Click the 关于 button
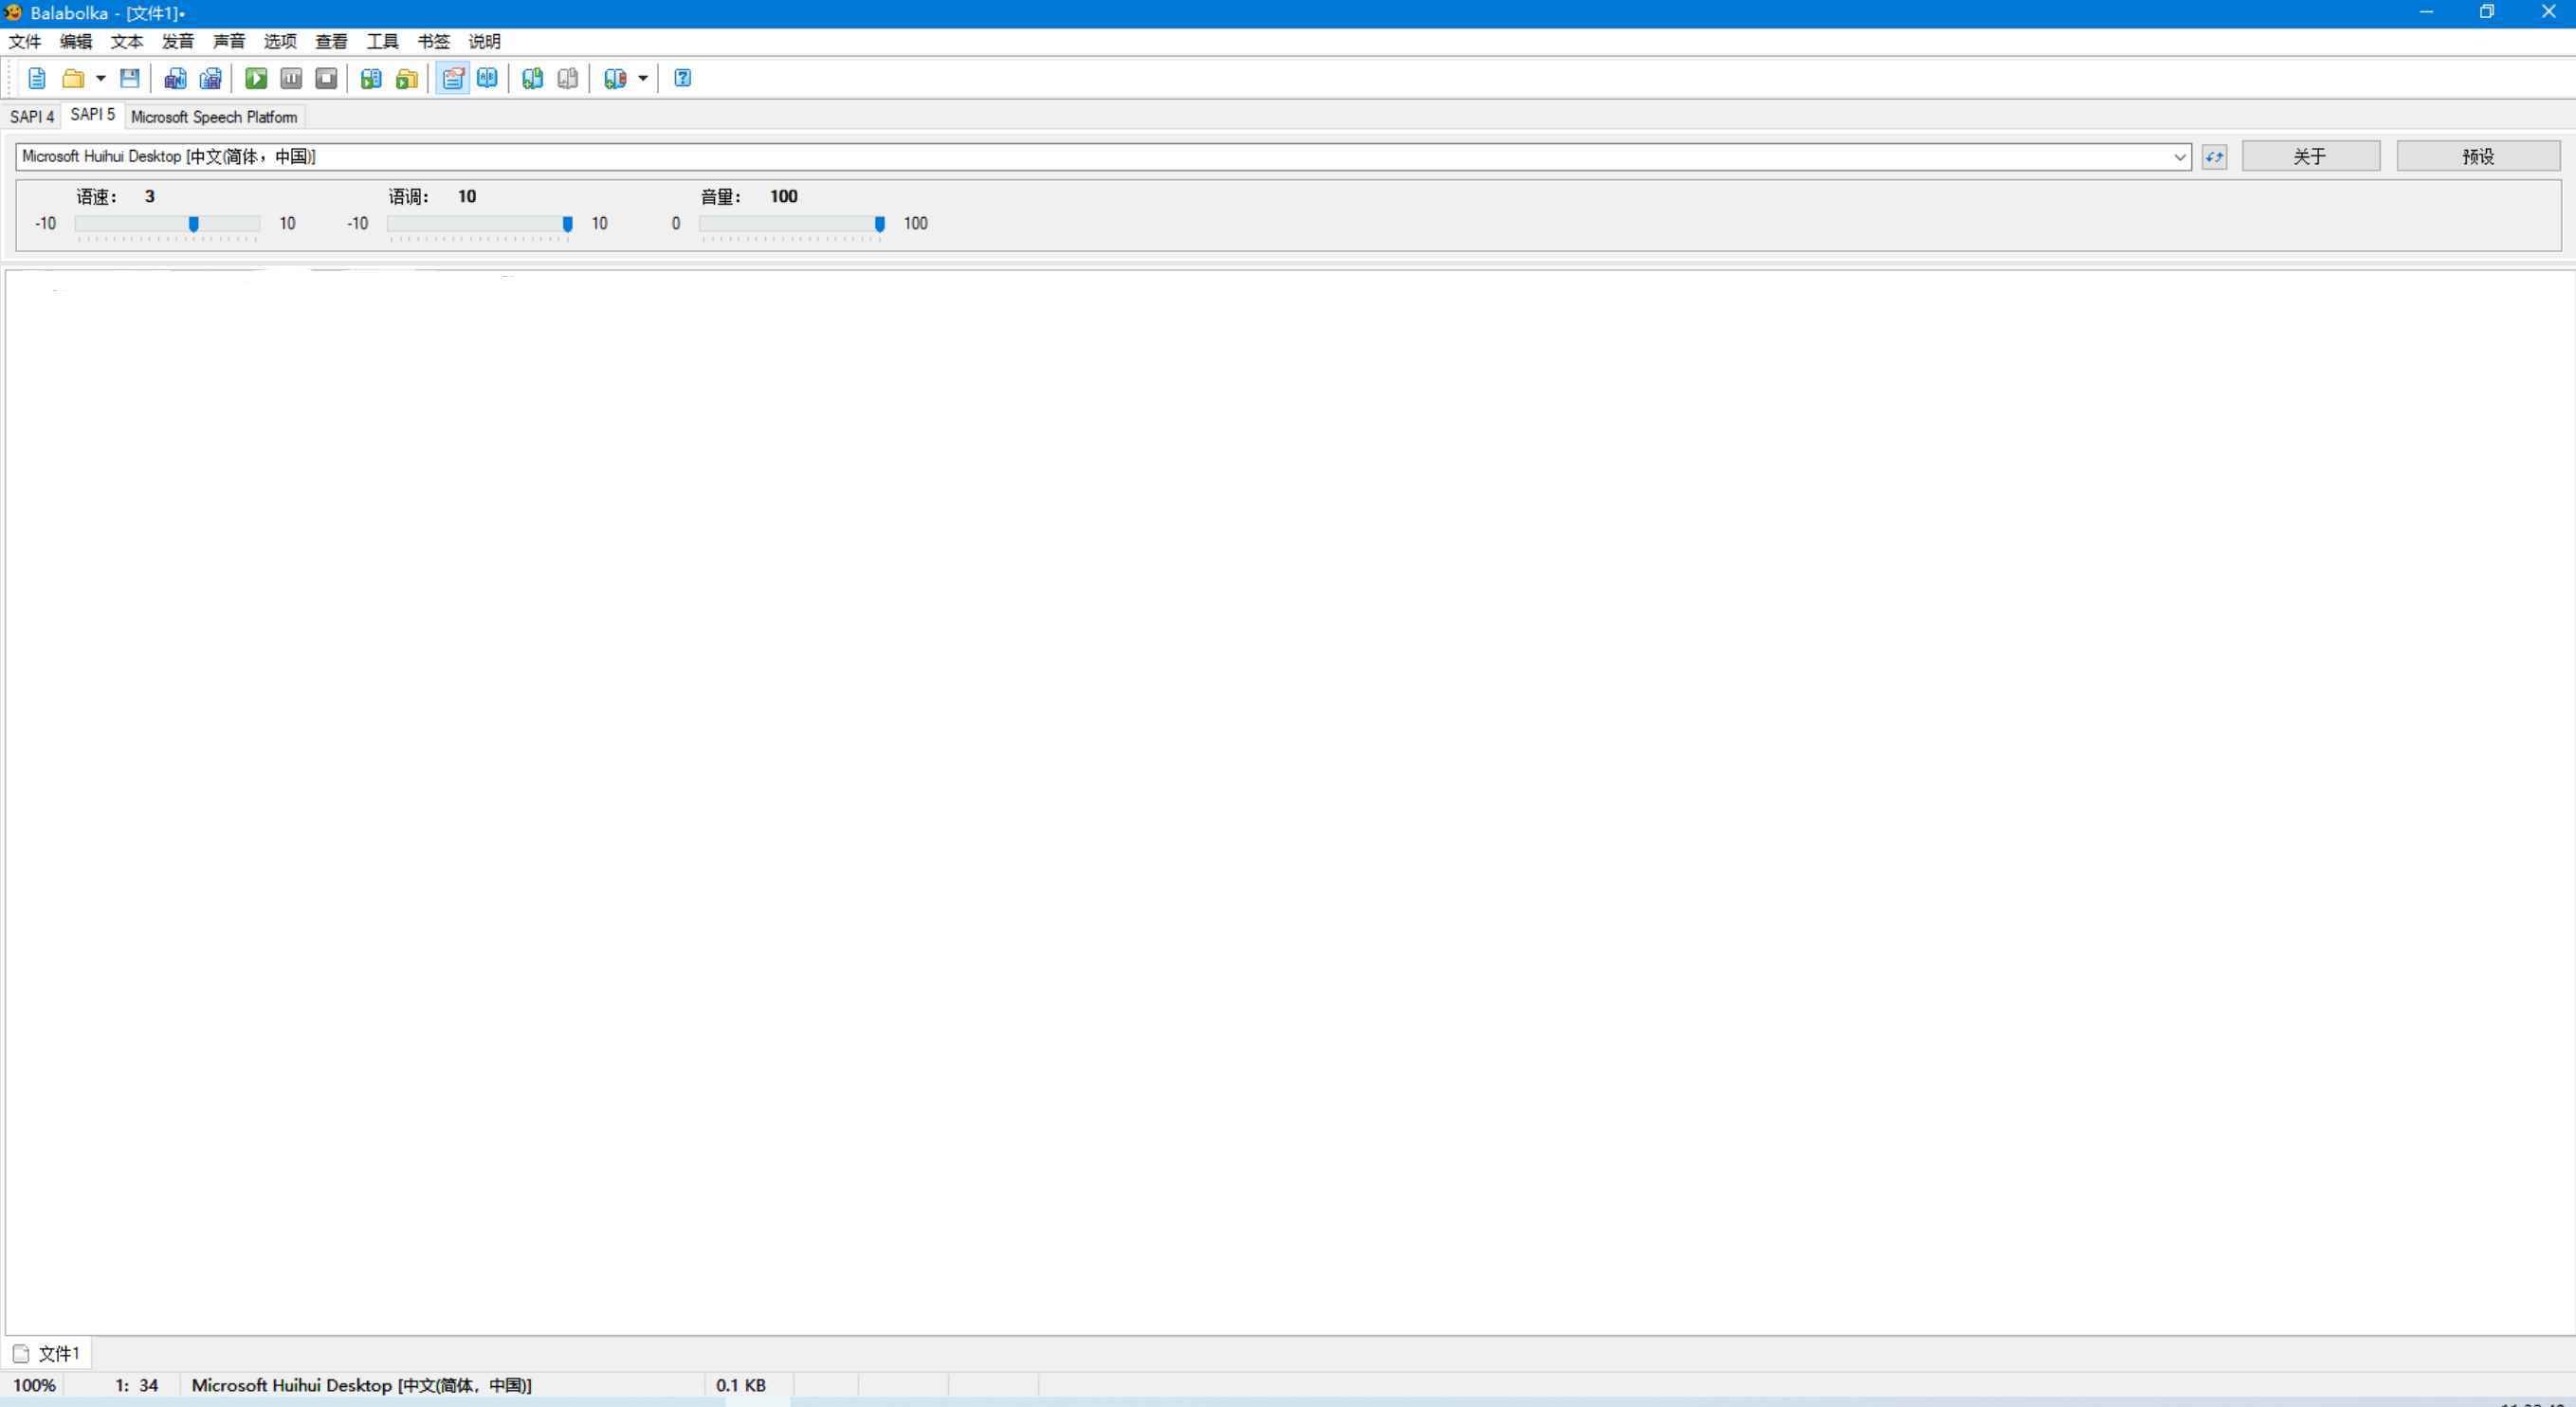Screen dimensions: 2576x1407 point(2311,156)
